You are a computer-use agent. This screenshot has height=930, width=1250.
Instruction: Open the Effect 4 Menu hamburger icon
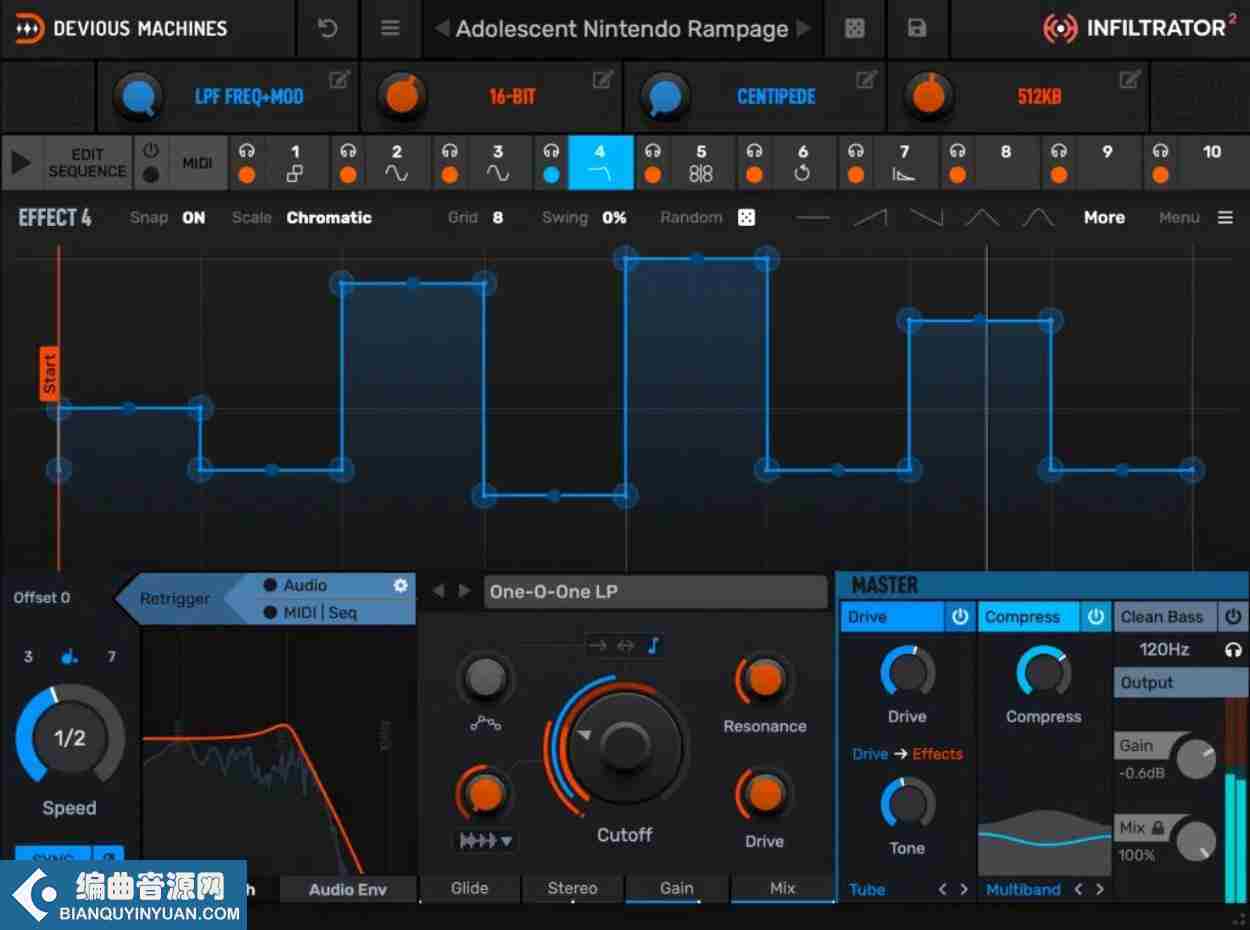1225,217
